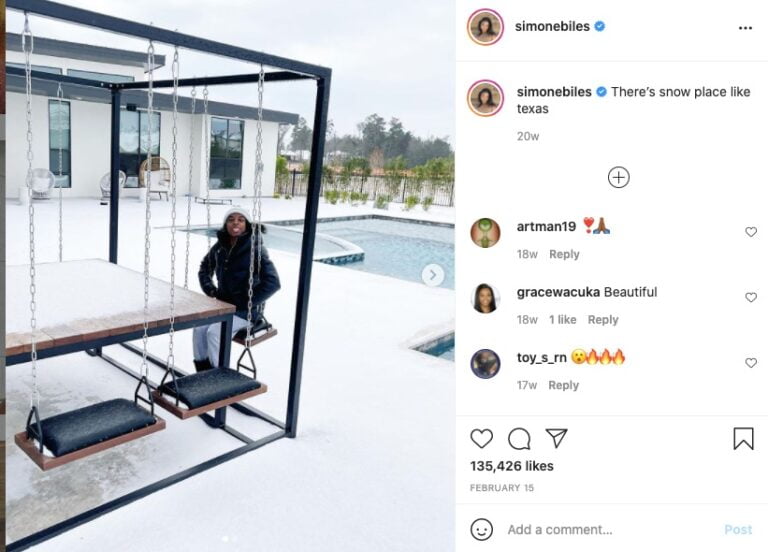This screenshot has height=552, width=768.
Task: Like the post with heart icon
Action: pyautogui.click(x=481, y=438)
